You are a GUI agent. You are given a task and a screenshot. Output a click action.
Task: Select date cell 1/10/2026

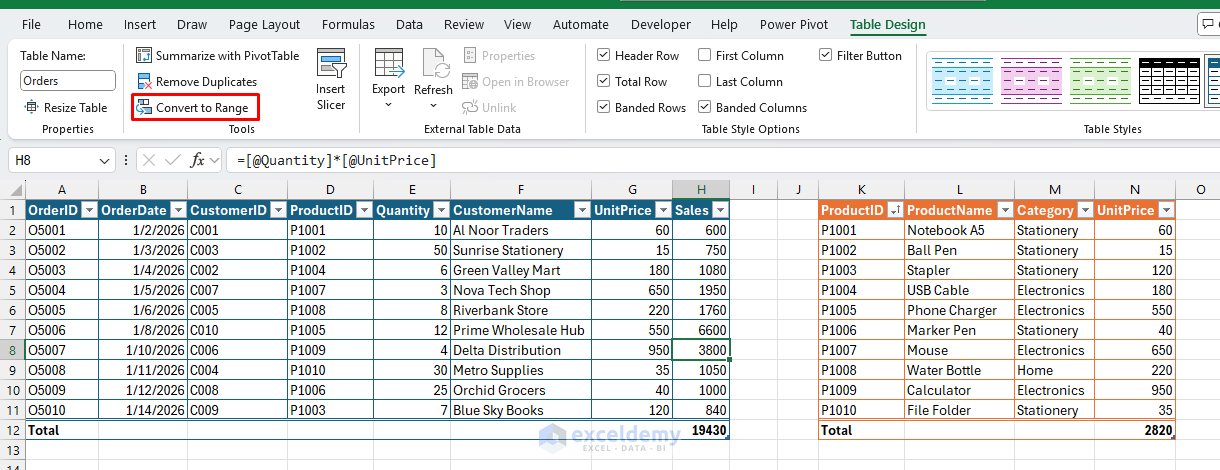(x=143, y=350)
